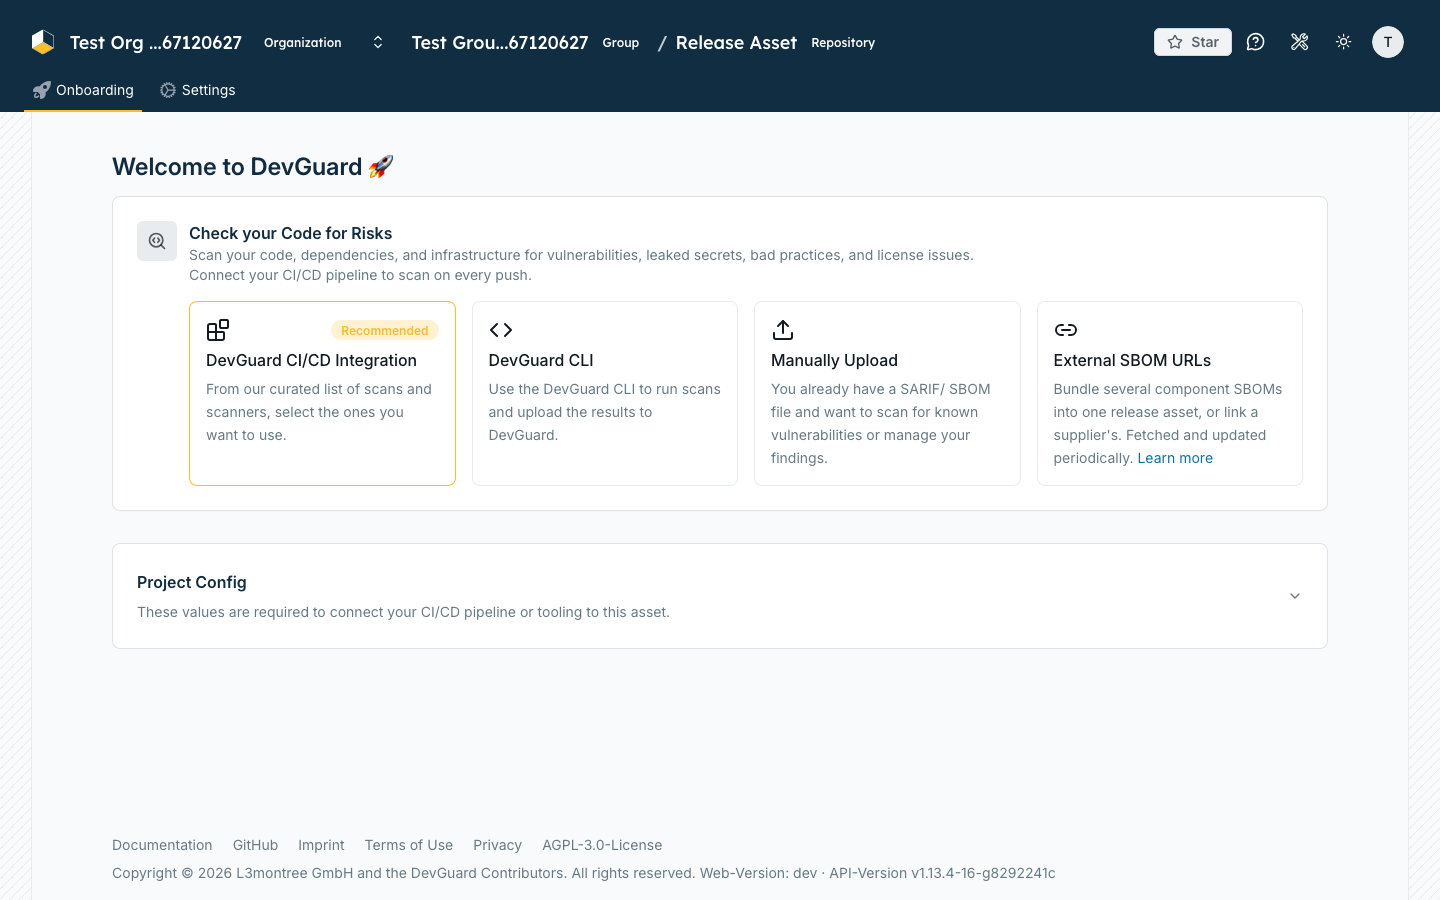Open the Terms of Use footer link
The height and width of the screenshot is (900, 1440).
point(409,845)
